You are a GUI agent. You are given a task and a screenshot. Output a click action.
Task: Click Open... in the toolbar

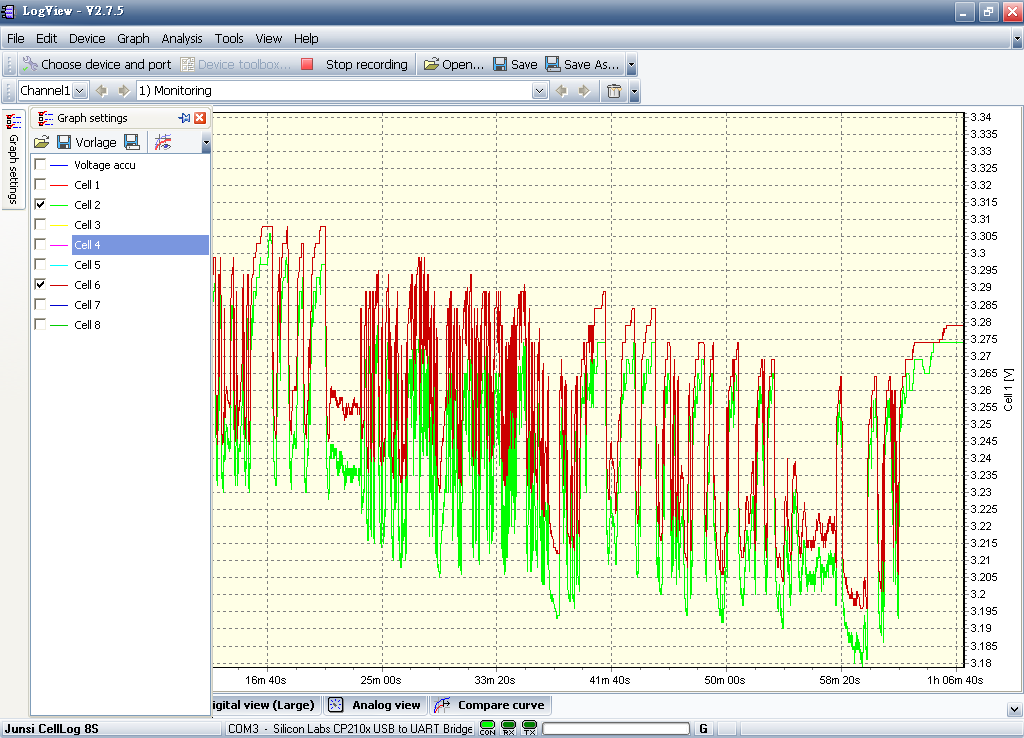click(x=454, y=64)
